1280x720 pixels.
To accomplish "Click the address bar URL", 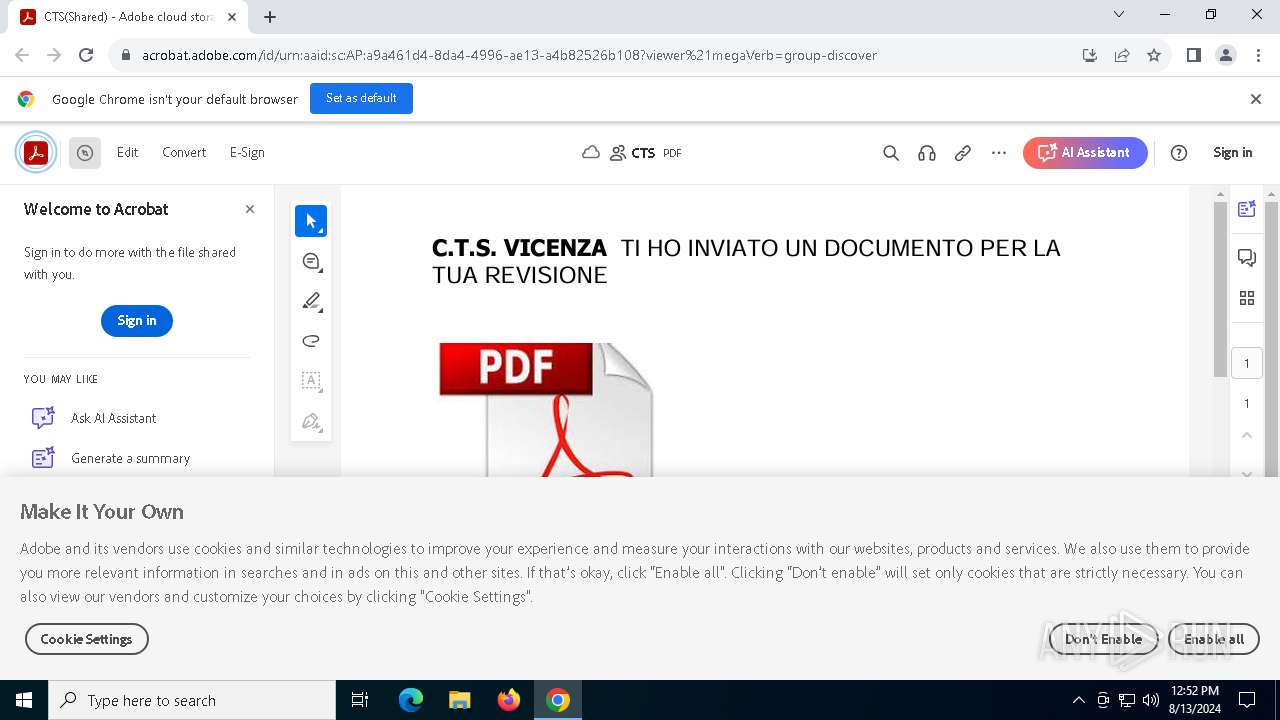I will (x=509, y=55).
